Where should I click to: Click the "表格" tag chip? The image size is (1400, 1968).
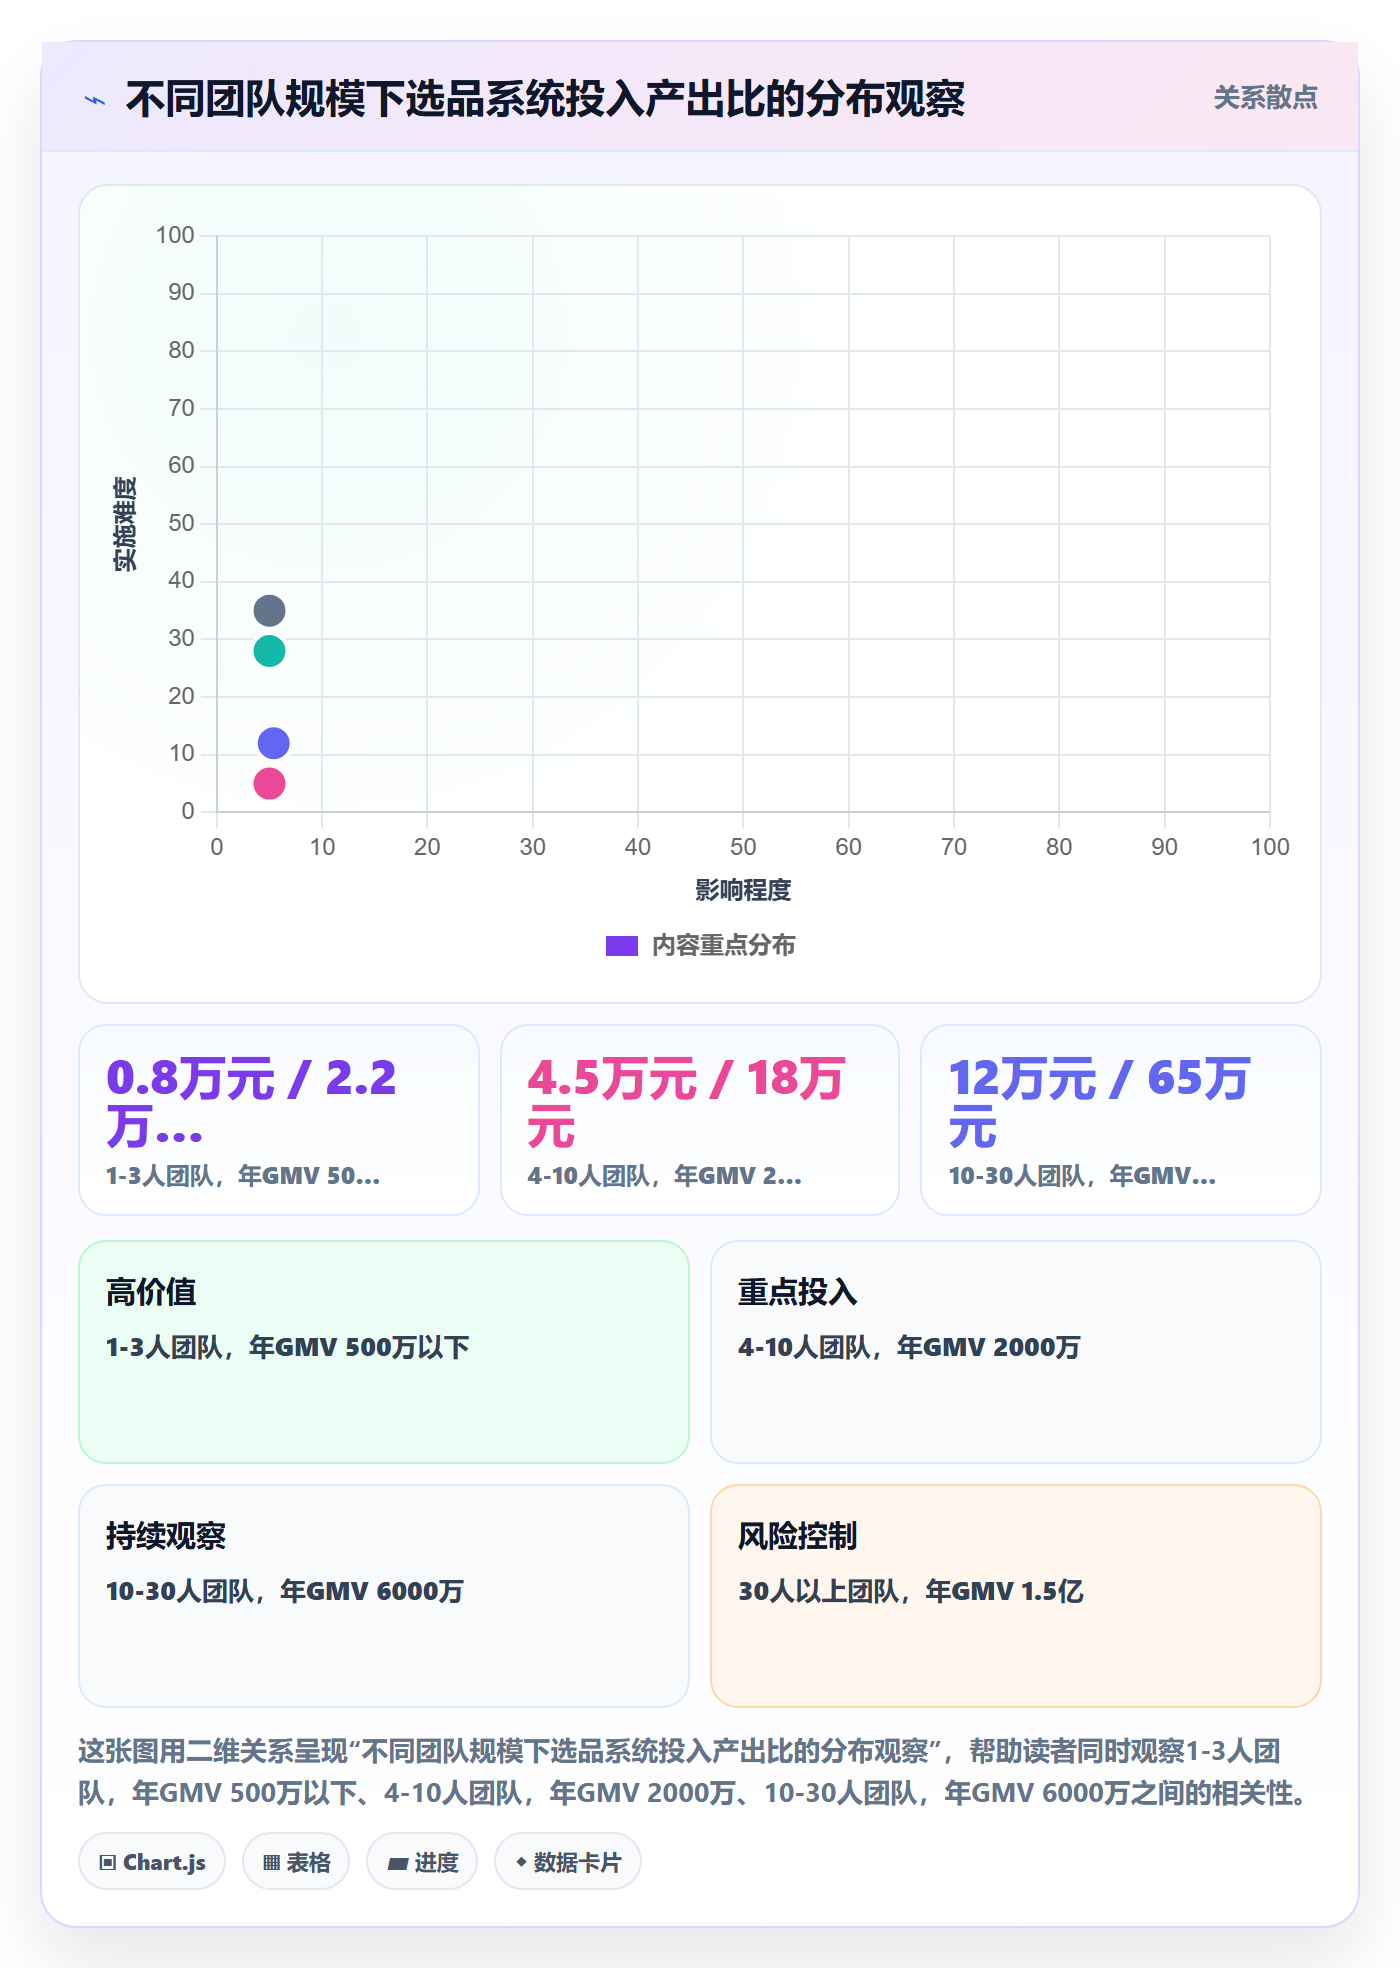pyautogui.click(x=296, y=1862)
